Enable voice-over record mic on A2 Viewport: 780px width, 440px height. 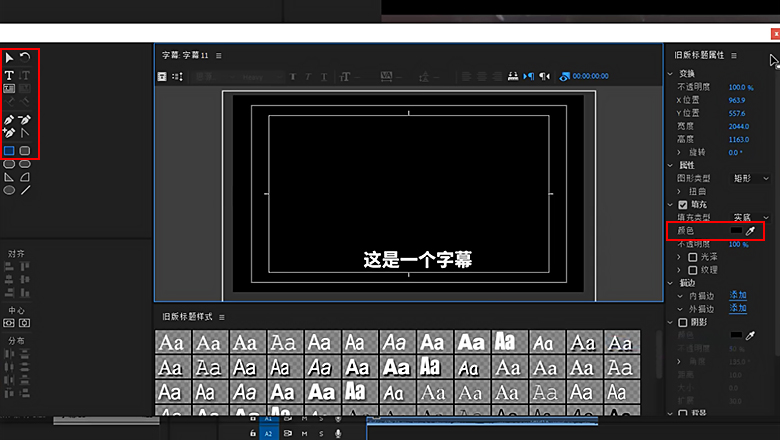point(338,434)
